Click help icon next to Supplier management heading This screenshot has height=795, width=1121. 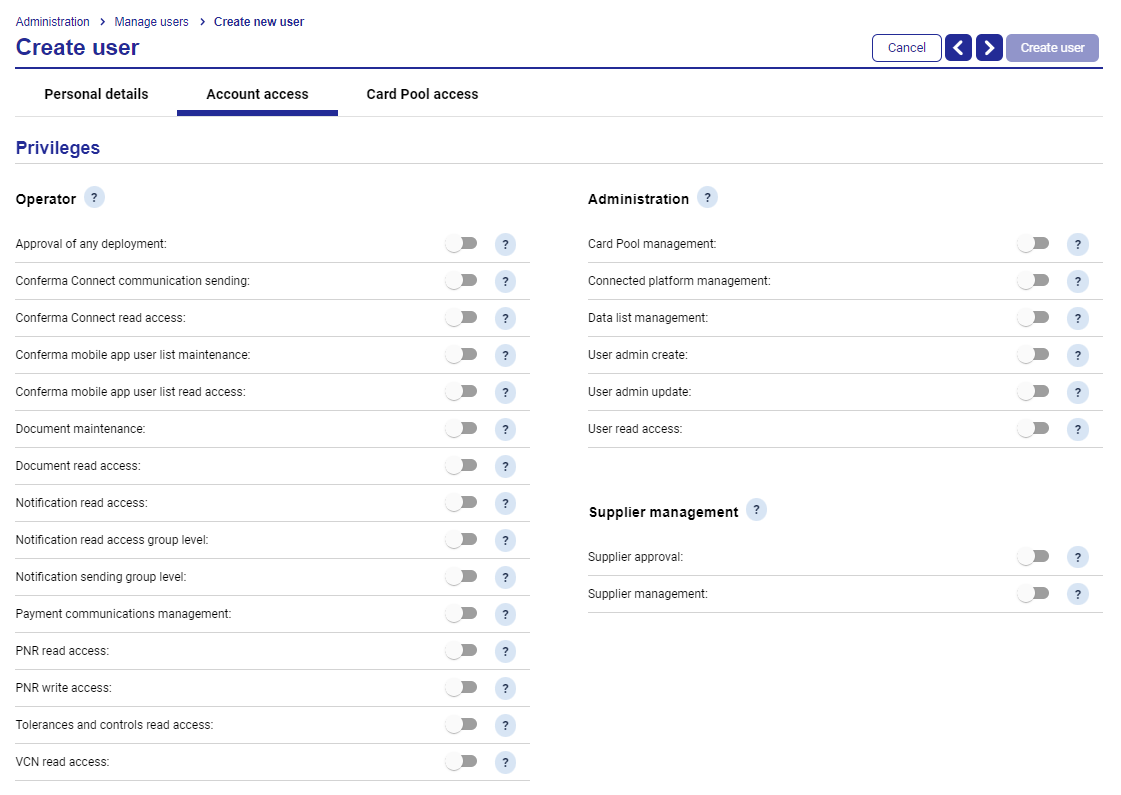[x=756, y=510]
